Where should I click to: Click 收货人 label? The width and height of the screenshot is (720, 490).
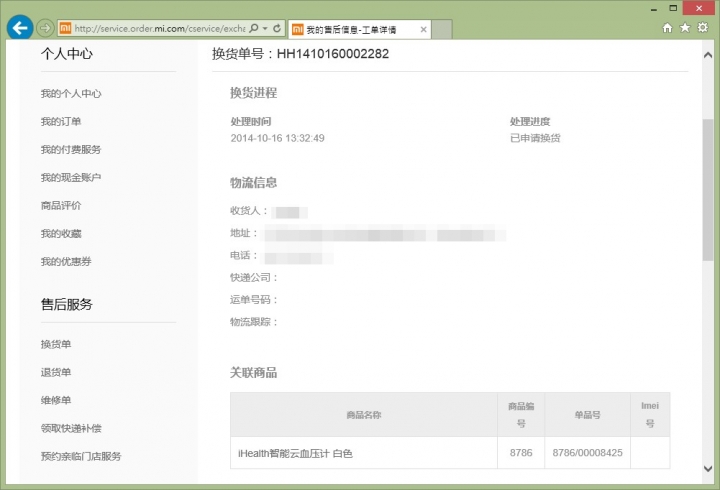[249, 211]
